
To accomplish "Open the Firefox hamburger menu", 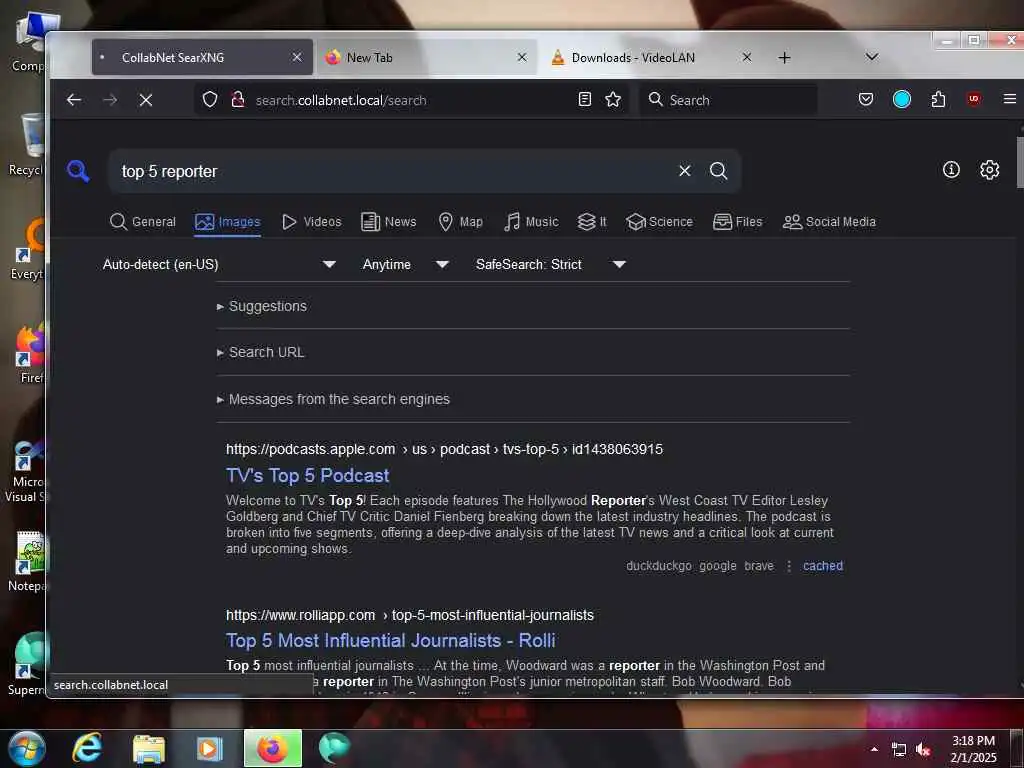I will [x=1009, y=99].
